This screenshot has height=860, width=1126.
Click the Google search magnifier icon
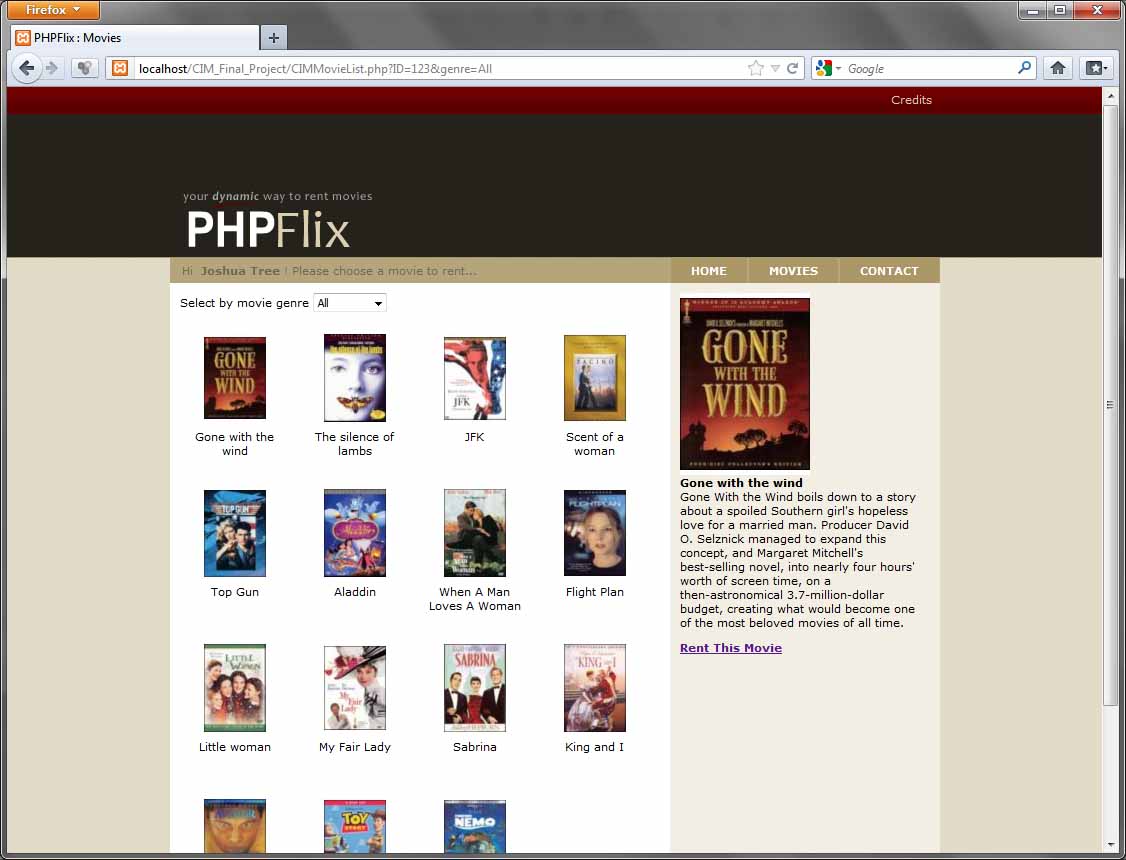pyautogui.click(x=1024, y=68)
